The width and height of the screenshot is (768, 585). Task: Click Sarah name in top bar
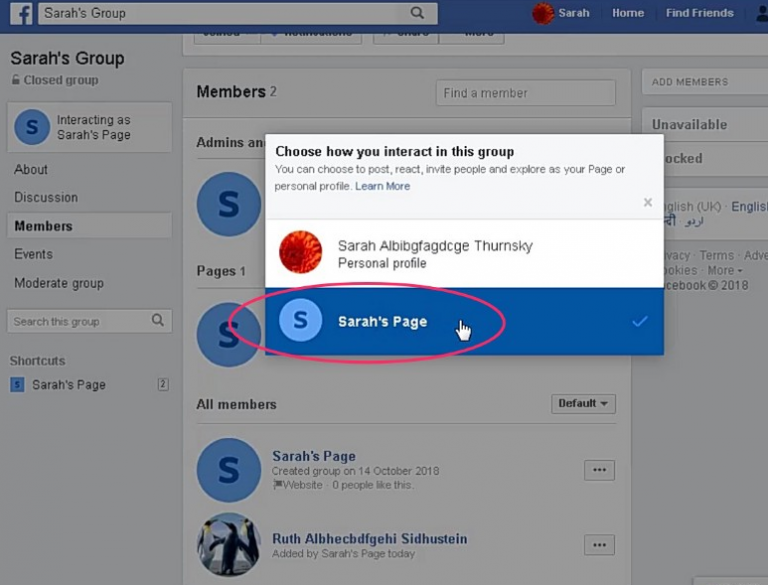[x=574, y=13]
